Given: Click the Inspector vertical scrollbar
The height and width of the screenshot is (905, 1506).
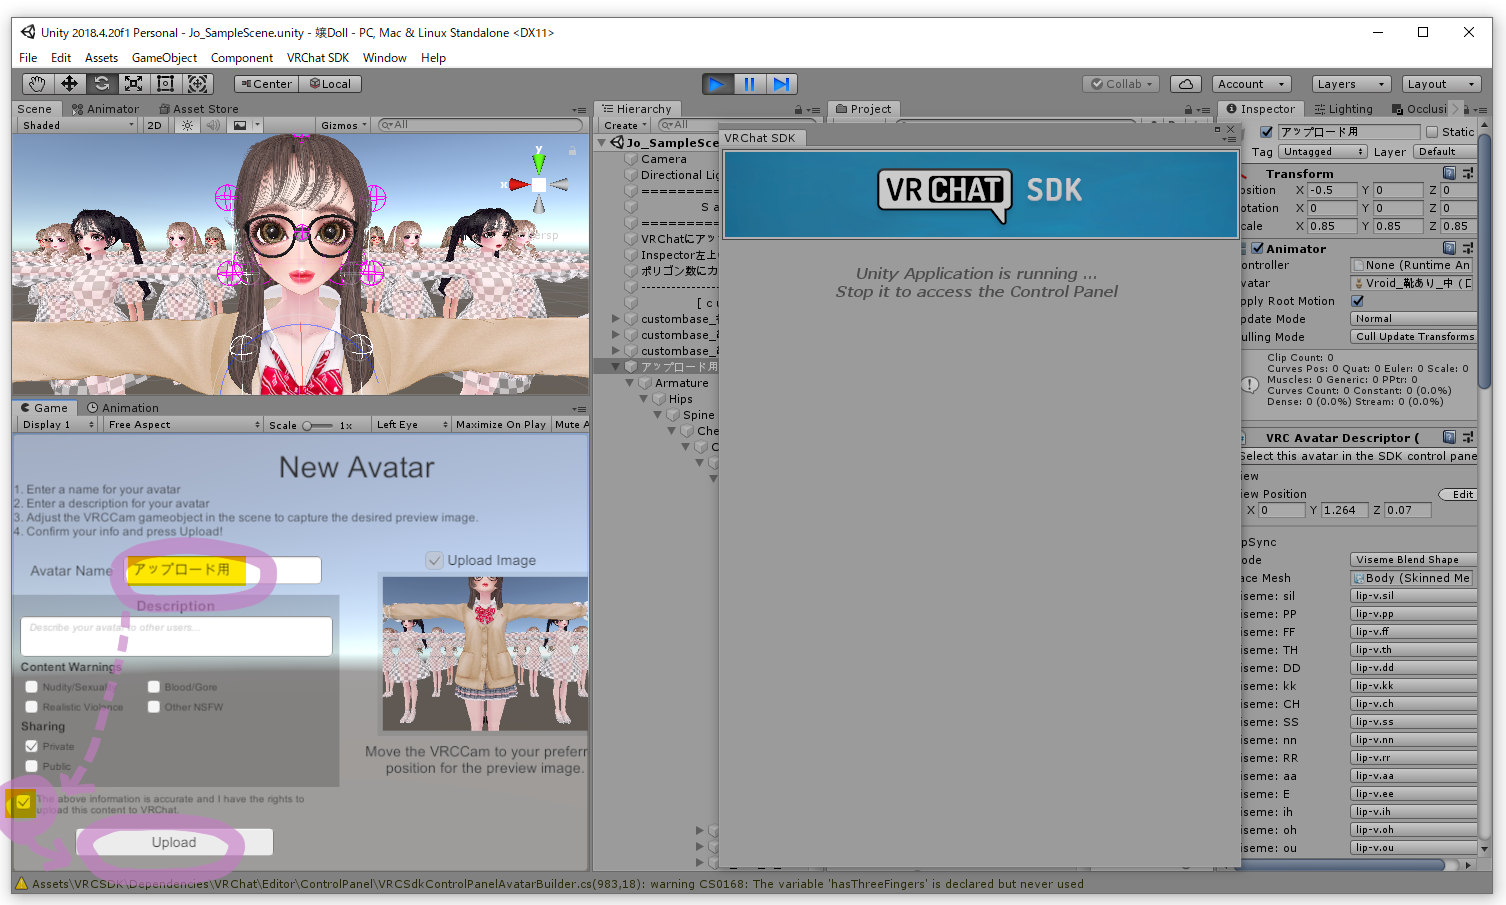Looking at the screenshot, I should coord(1485,260).
